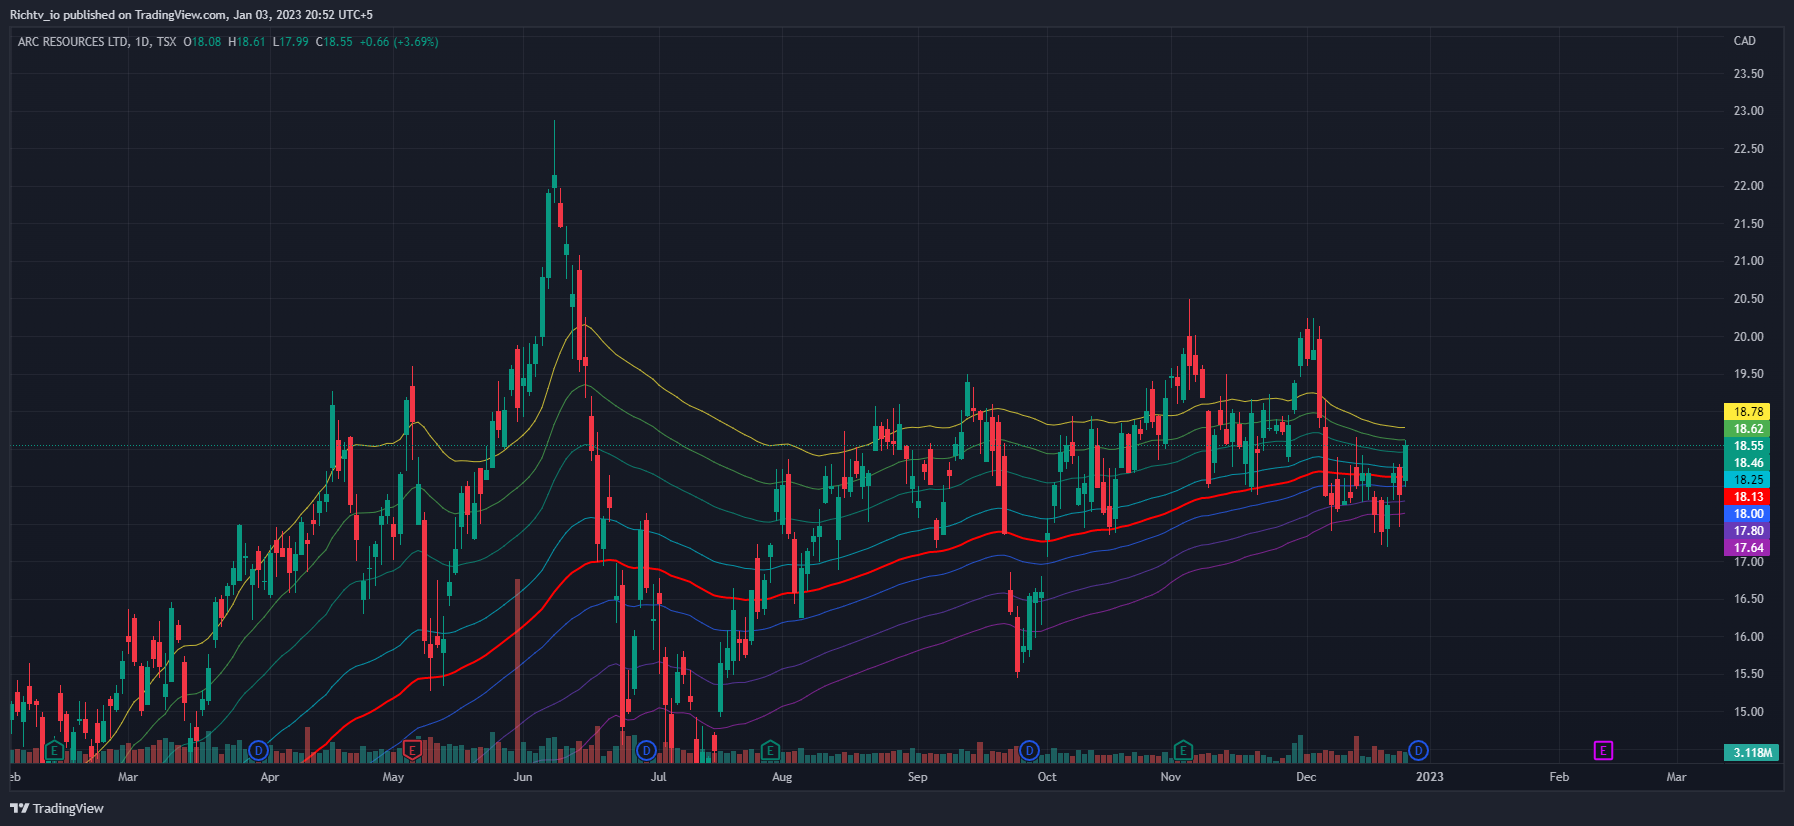Screen dimensions: 1794x826
Task: Click the dividend D marker near April
Action: point(258,750)
